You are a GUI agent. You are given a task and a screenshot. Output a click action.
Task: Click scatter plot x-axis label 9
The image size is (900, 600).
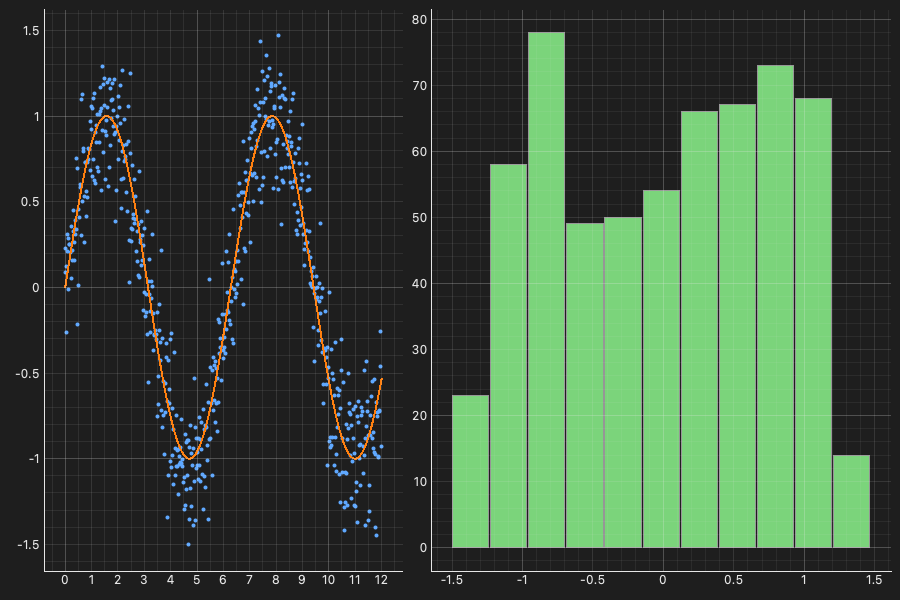pos(302,580)
